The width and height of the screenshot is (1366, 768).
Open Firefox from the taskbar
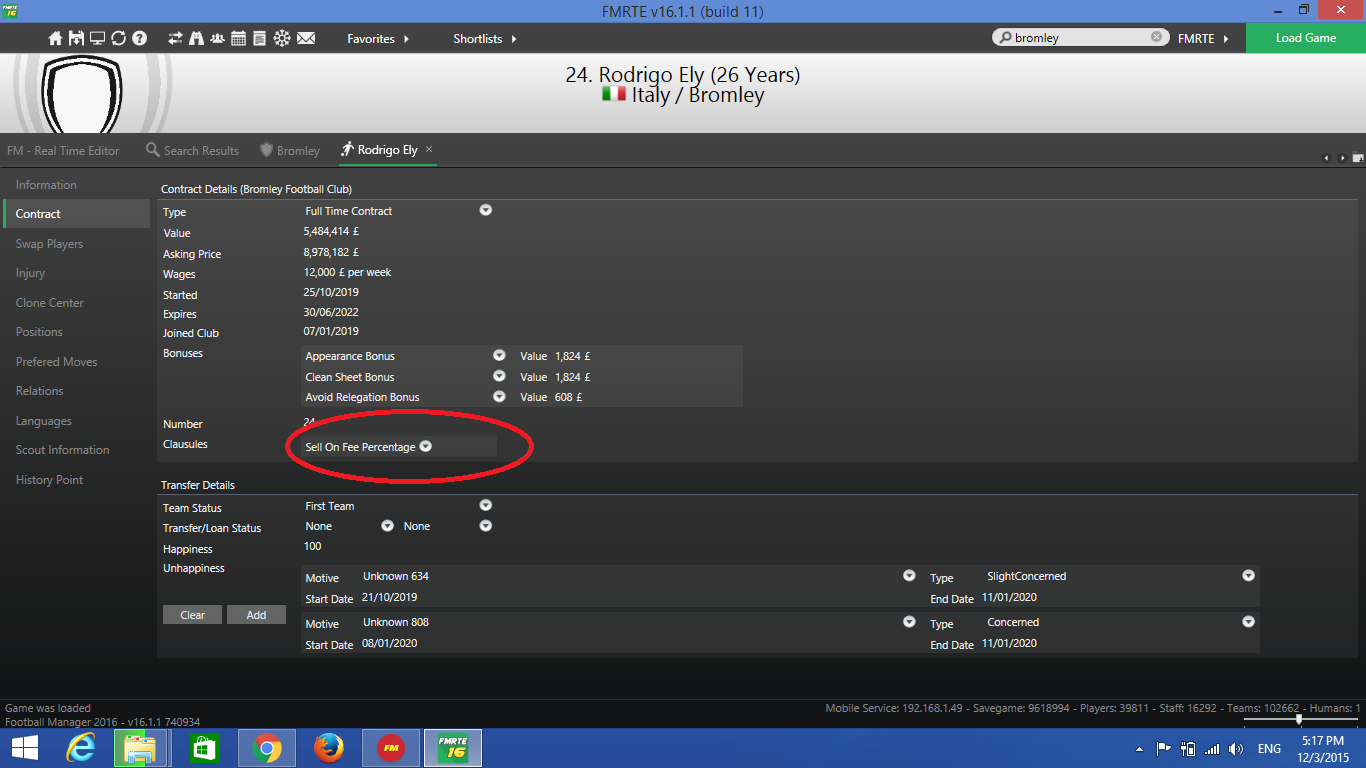tap(328, 748)
